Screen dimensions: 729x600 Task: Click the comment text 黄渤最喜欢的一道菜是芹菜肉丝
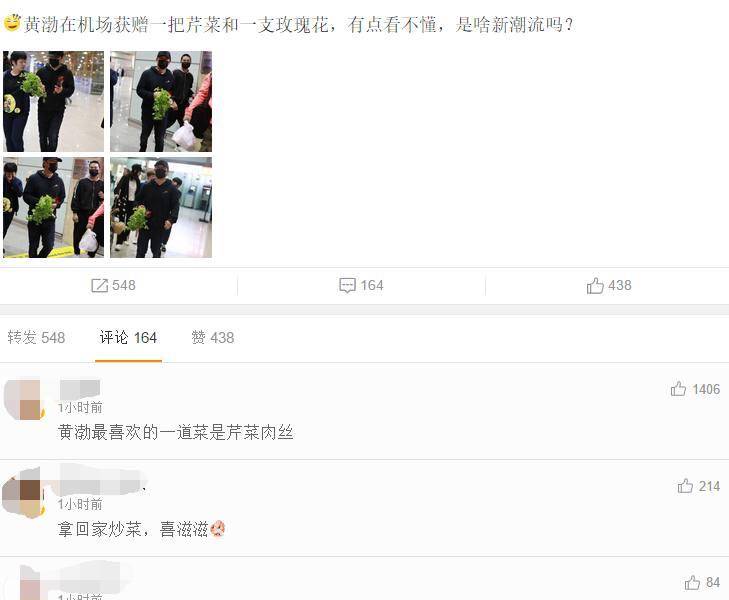pos(176,433)
